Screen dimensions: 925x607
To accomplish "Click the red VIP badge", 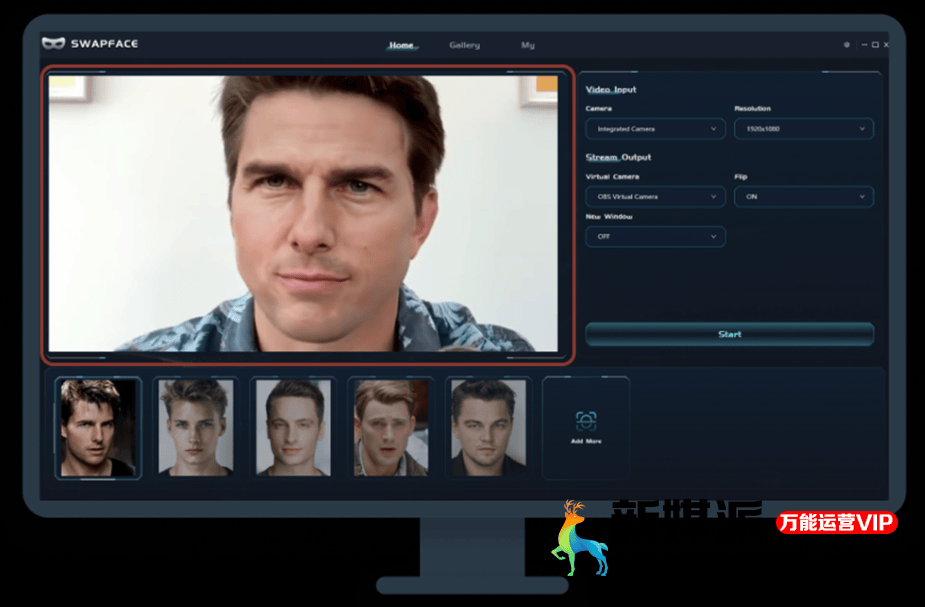I will tap(837, 523).
